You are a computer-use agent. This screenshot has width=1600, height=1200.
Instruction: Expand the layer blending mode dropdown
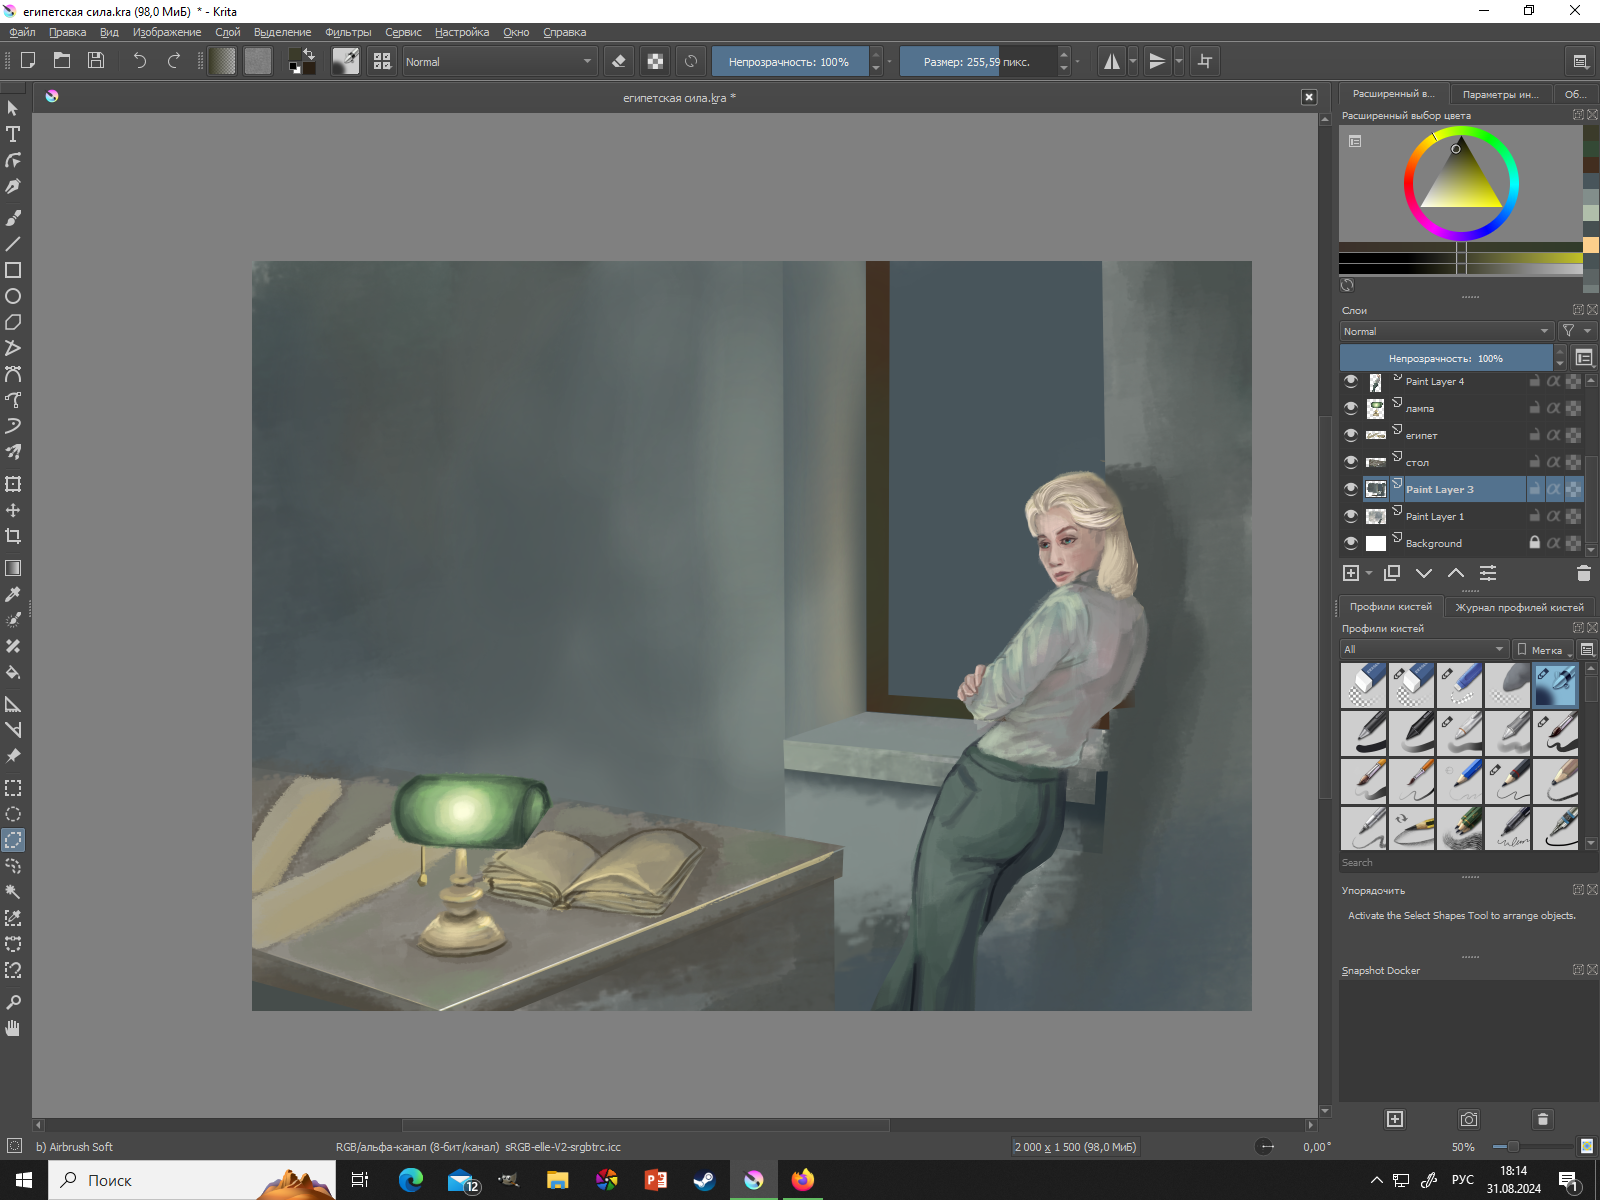[x=1445, y=331]
